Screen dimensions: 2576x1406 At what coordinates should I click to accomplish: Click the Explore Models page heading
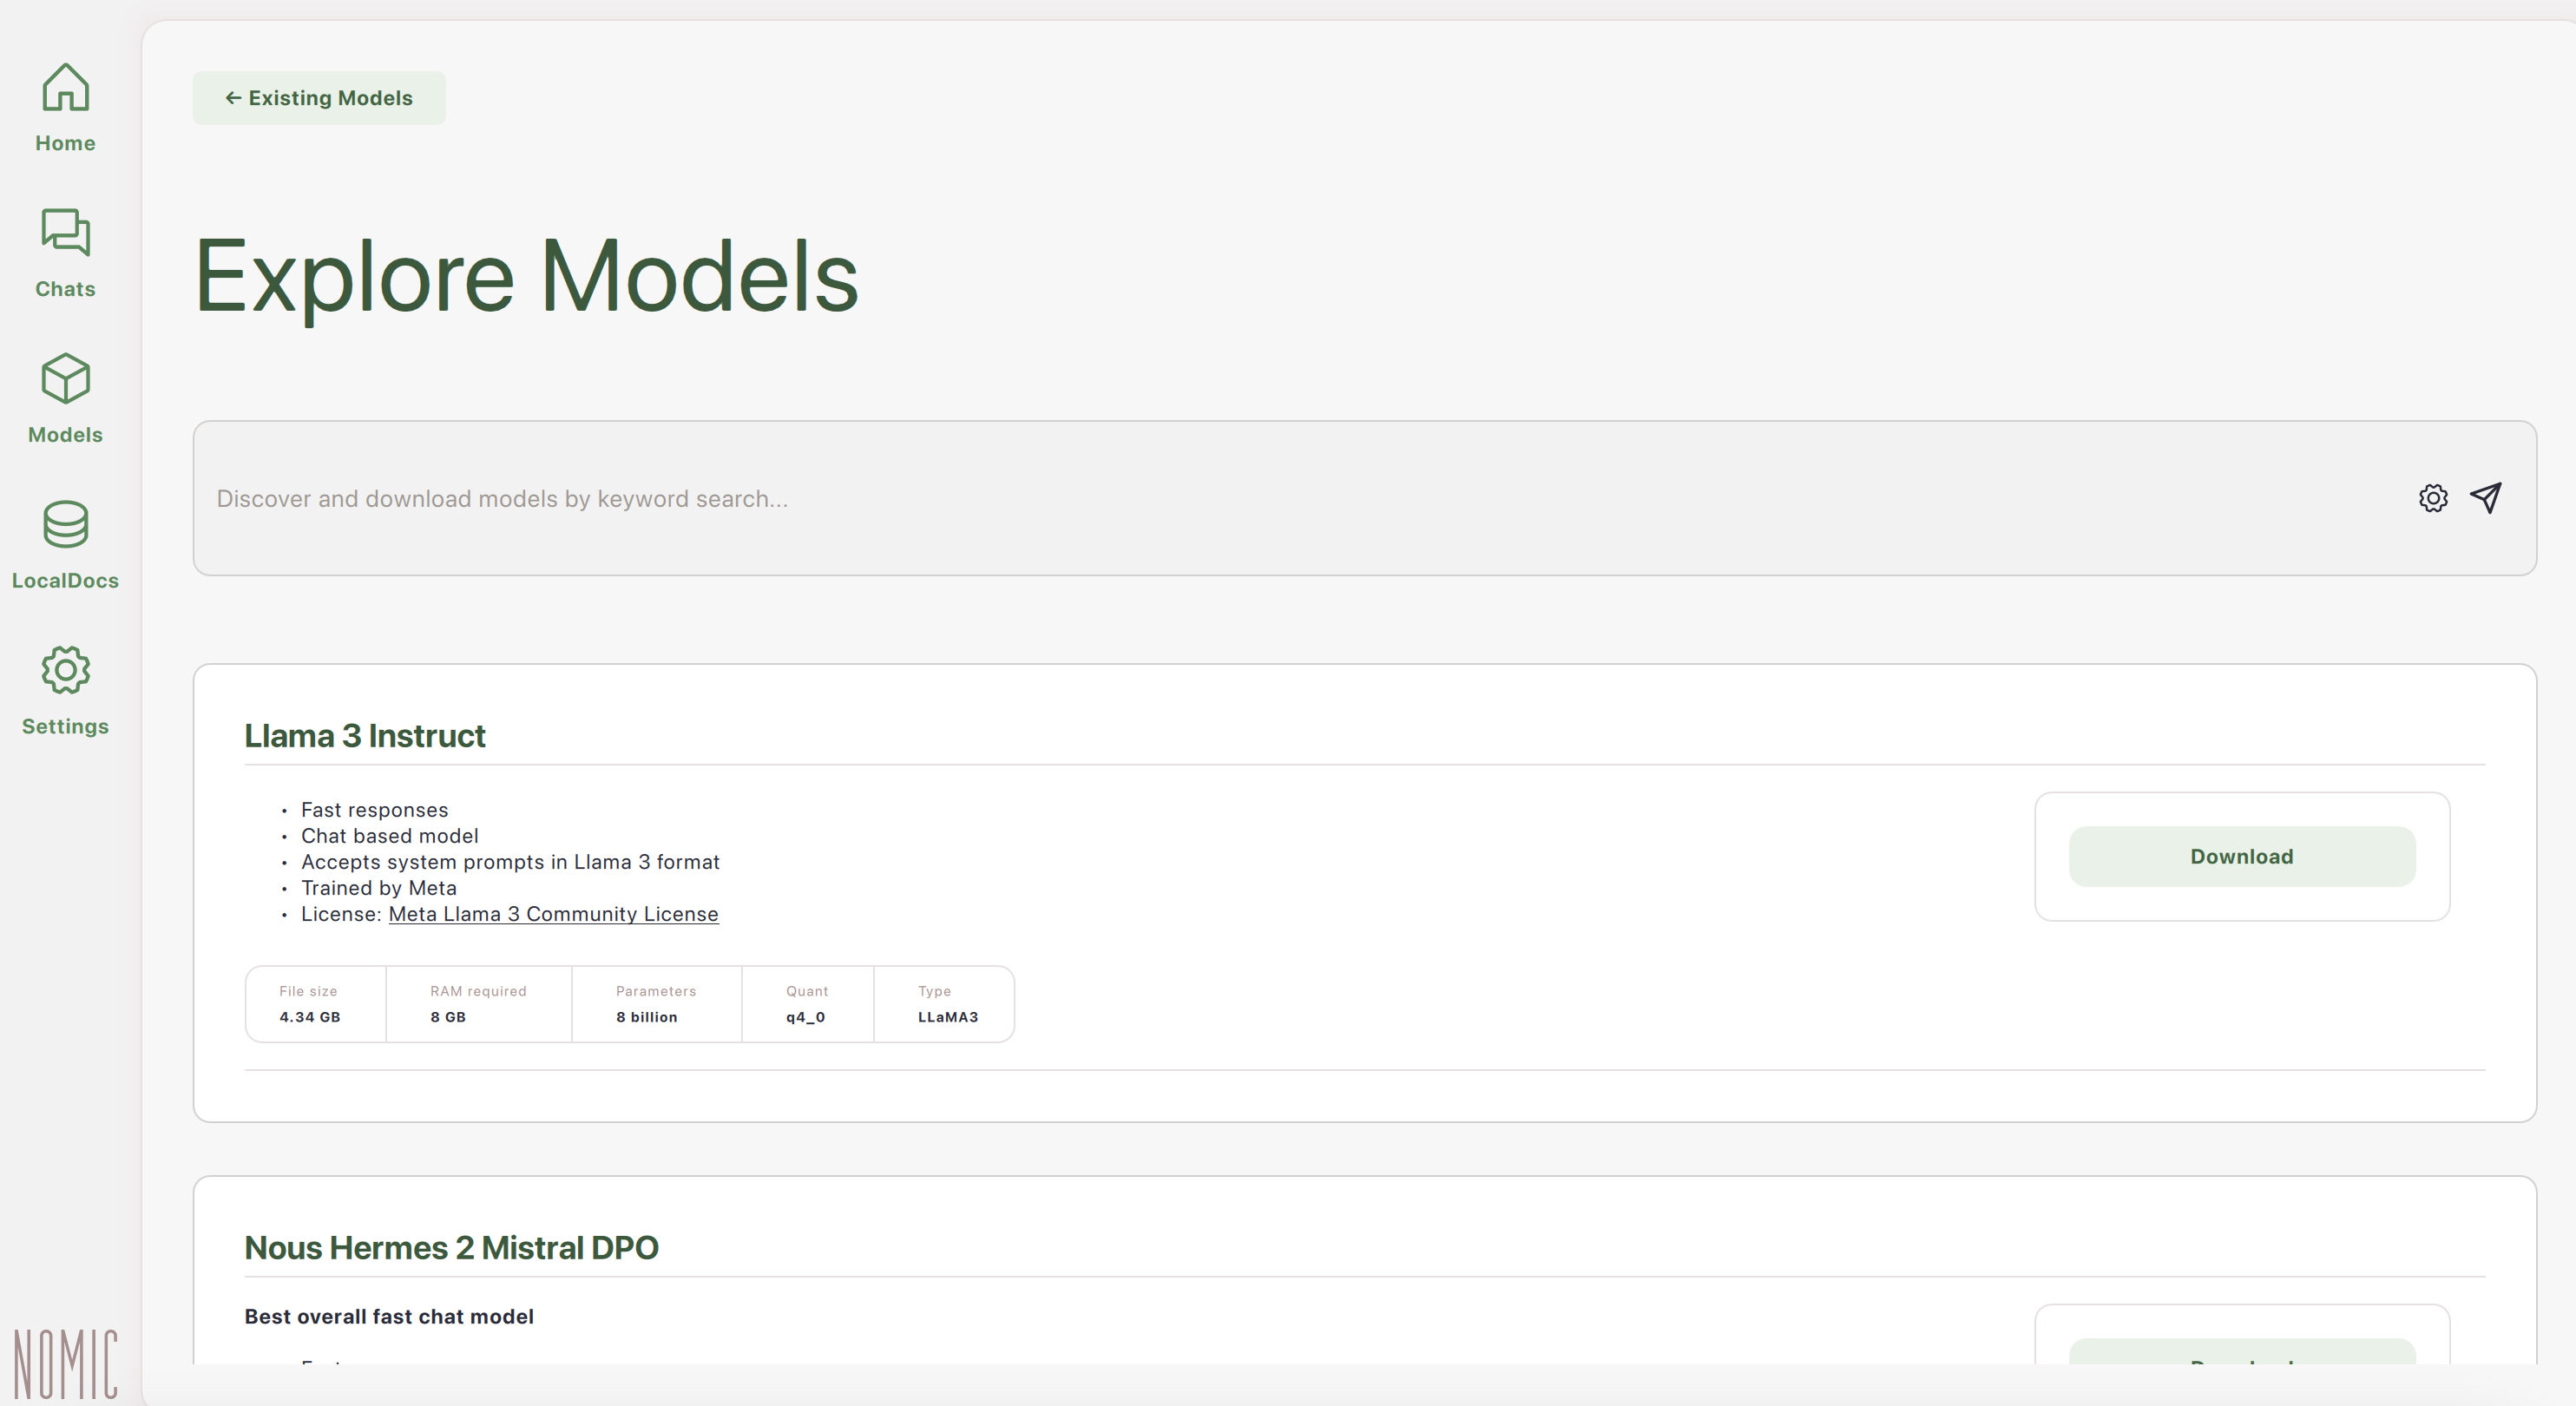(x=526, y=276)
